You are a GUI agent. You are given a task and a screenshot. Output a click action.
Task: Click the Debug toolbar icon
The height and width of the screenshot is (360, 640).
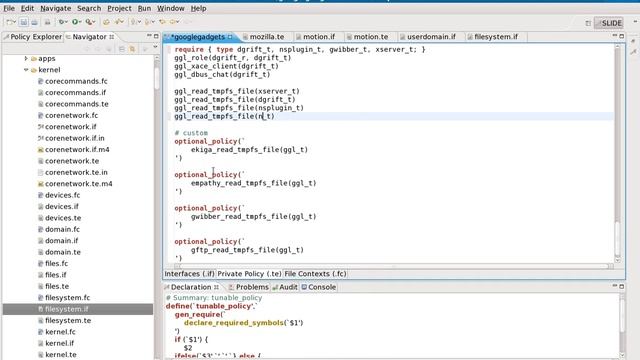pos(61,22)
